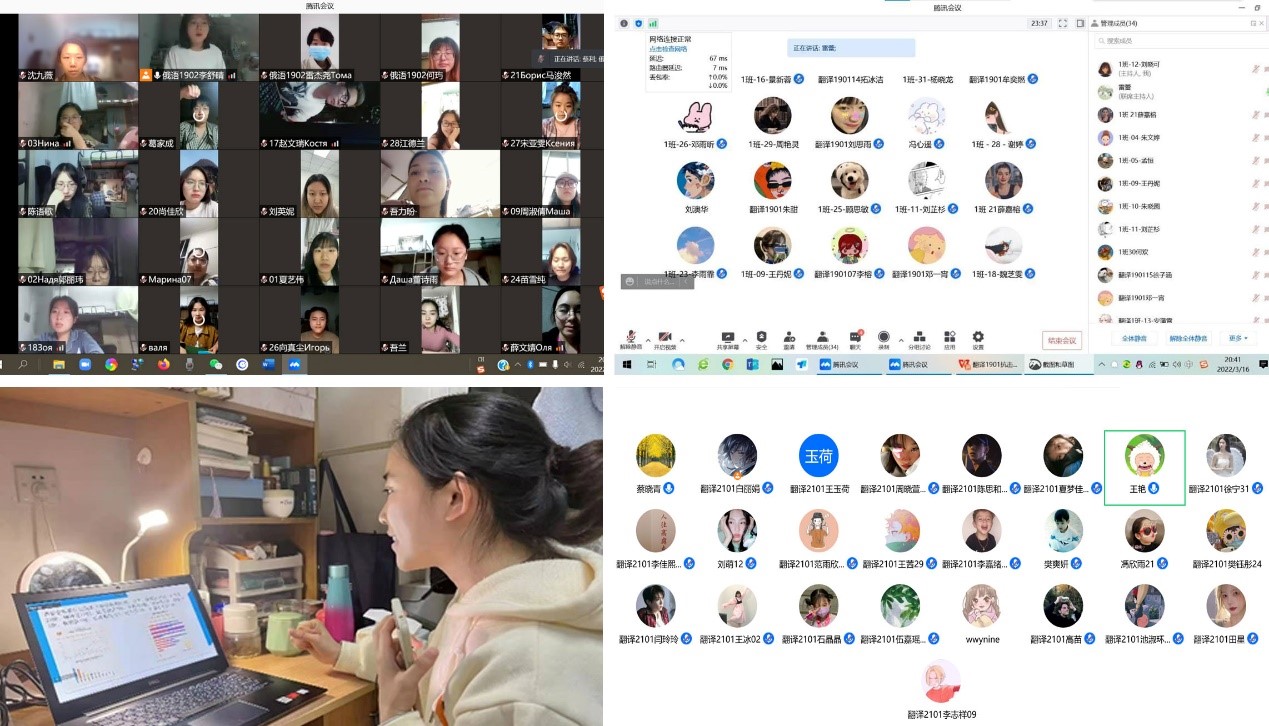Open the 聊天 (Chat) icon

(855, 338)
